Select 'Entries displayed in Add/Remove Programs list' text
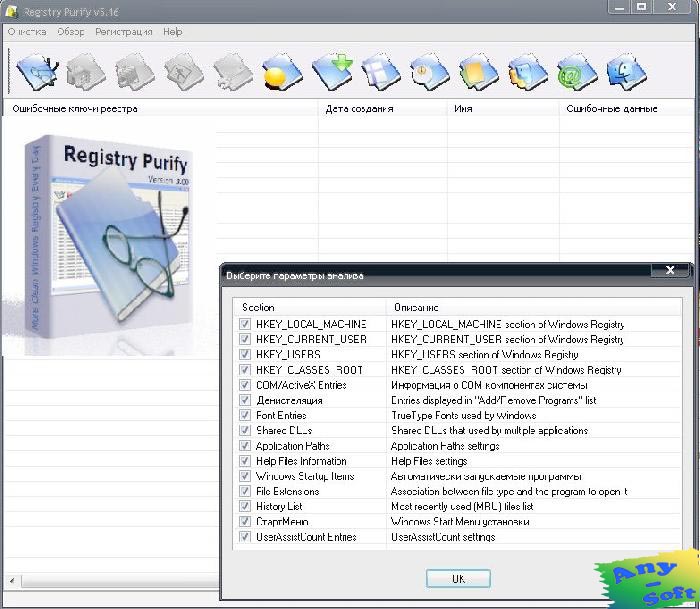Screen dimensions: 700x609 pyautogui.click(x=493, y=400)
